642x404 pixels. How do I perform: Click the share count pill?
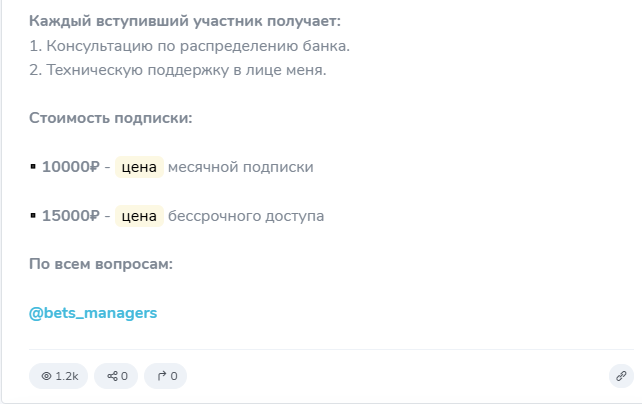(x=116, y=376)
